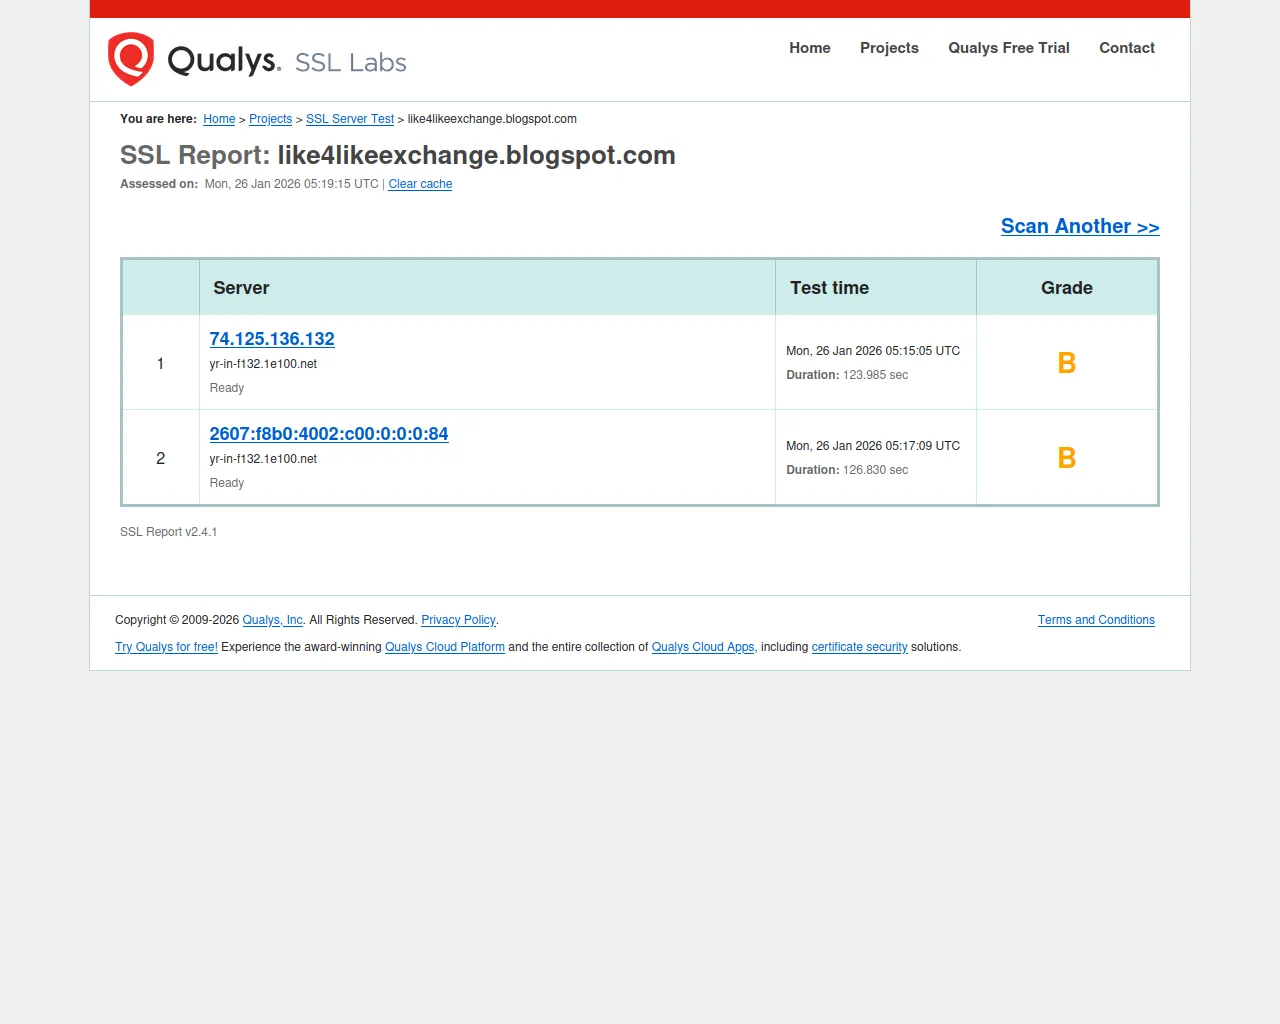Viewport: 1280px width, 1024px height.
Task: Open the Contact page from the header
Action: (1126, 48)
